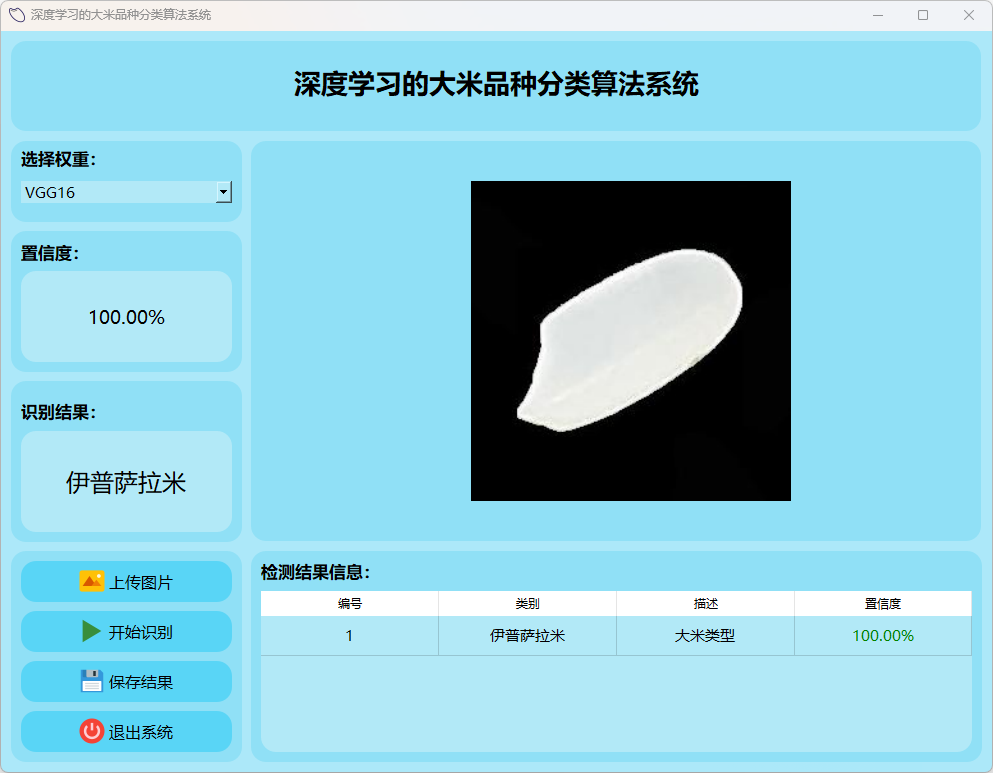The image size is (993, 773).
Task: Click the green 100.00% table cell
Action: click(882, 636)
